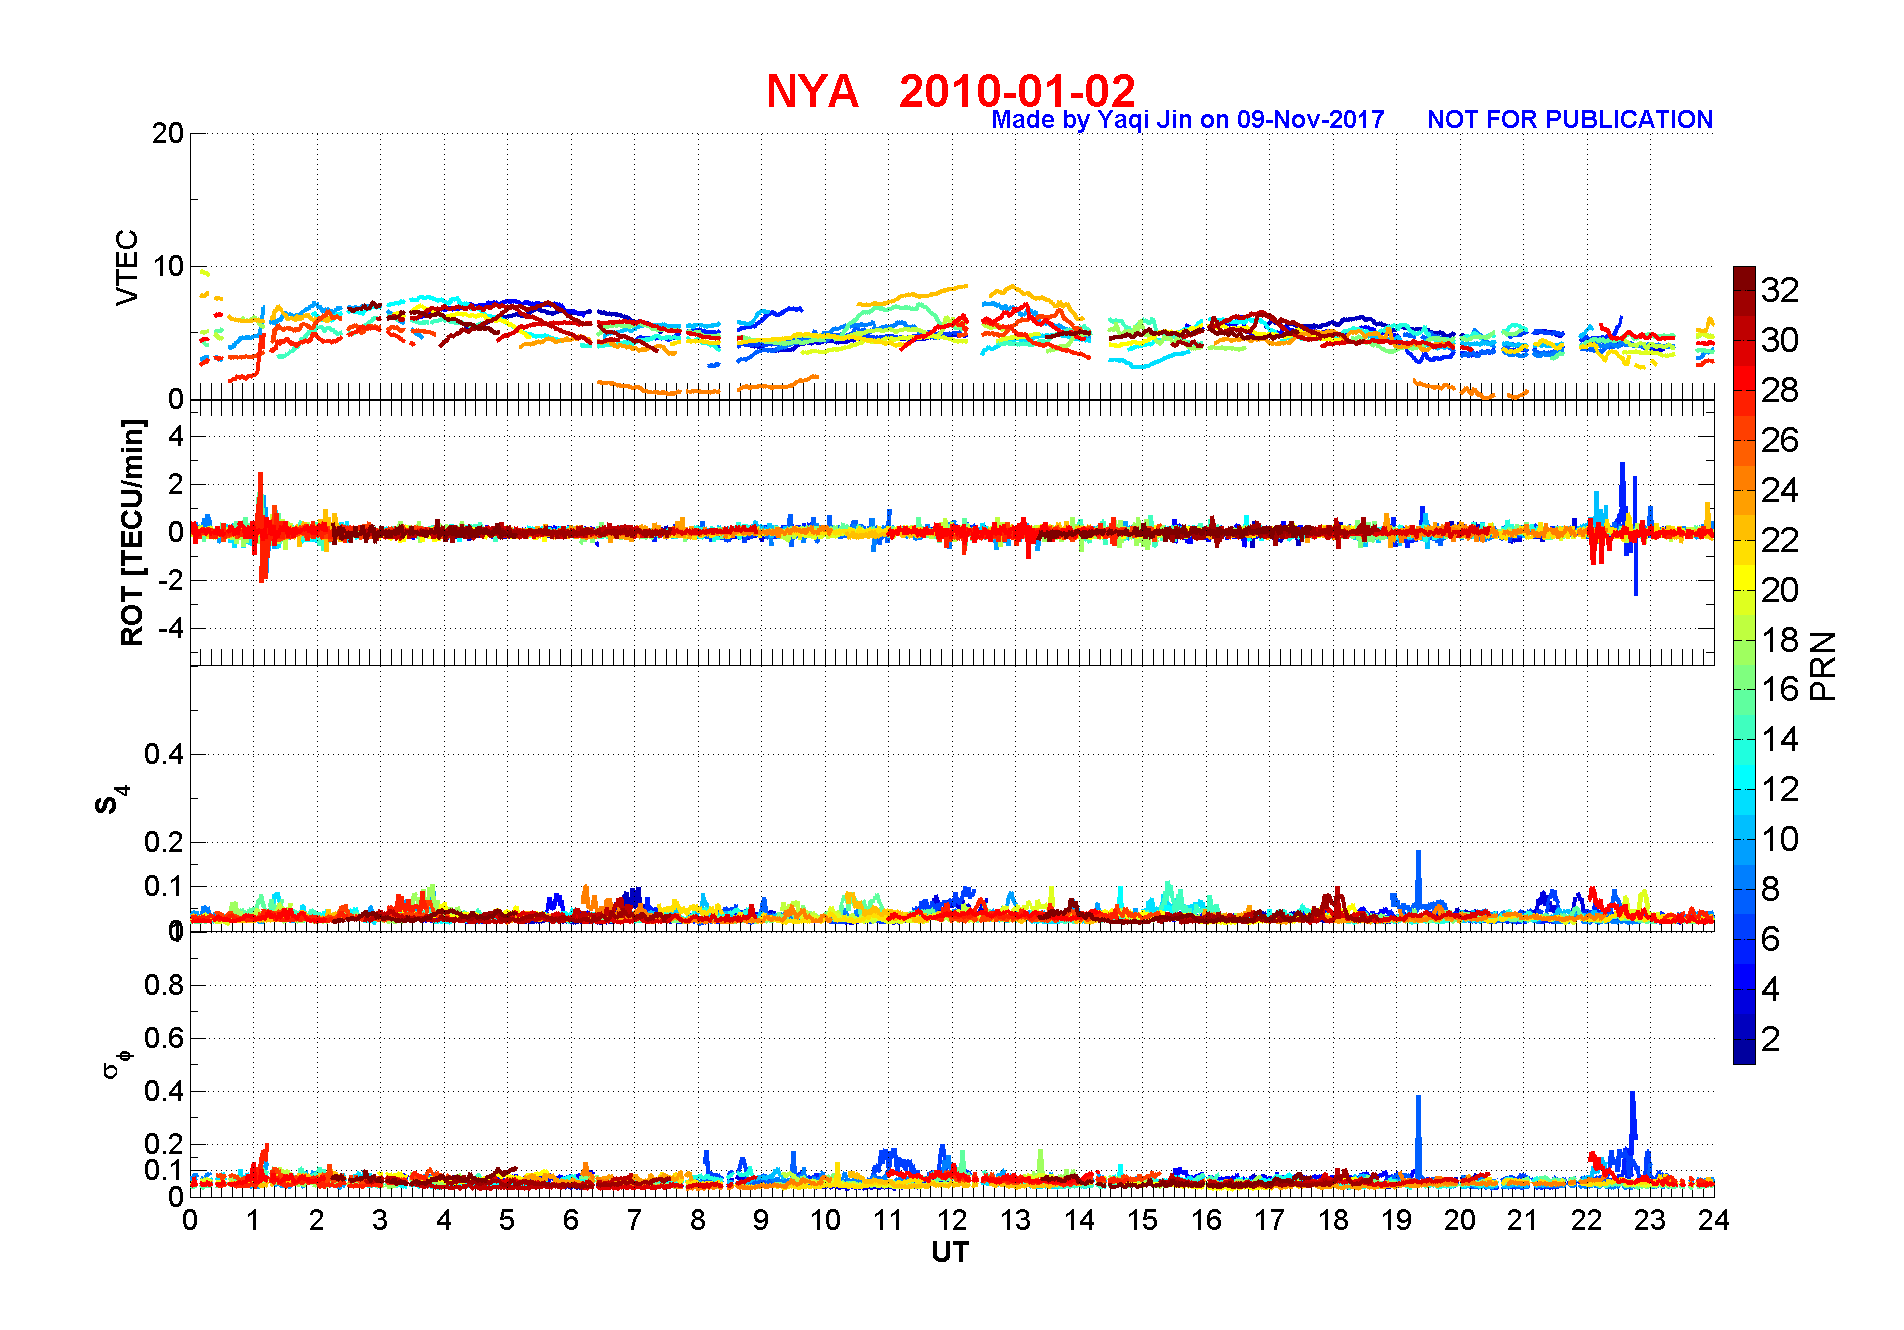The height and width of the screenshot is (1330, 1904).
Task: Click the UT axis tick label "3"
Action: point(380,1220)
